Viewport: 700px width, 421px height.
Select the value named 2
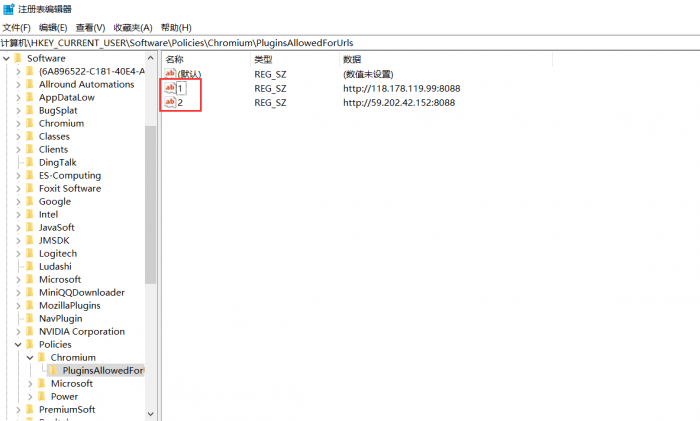pos(180,103)
